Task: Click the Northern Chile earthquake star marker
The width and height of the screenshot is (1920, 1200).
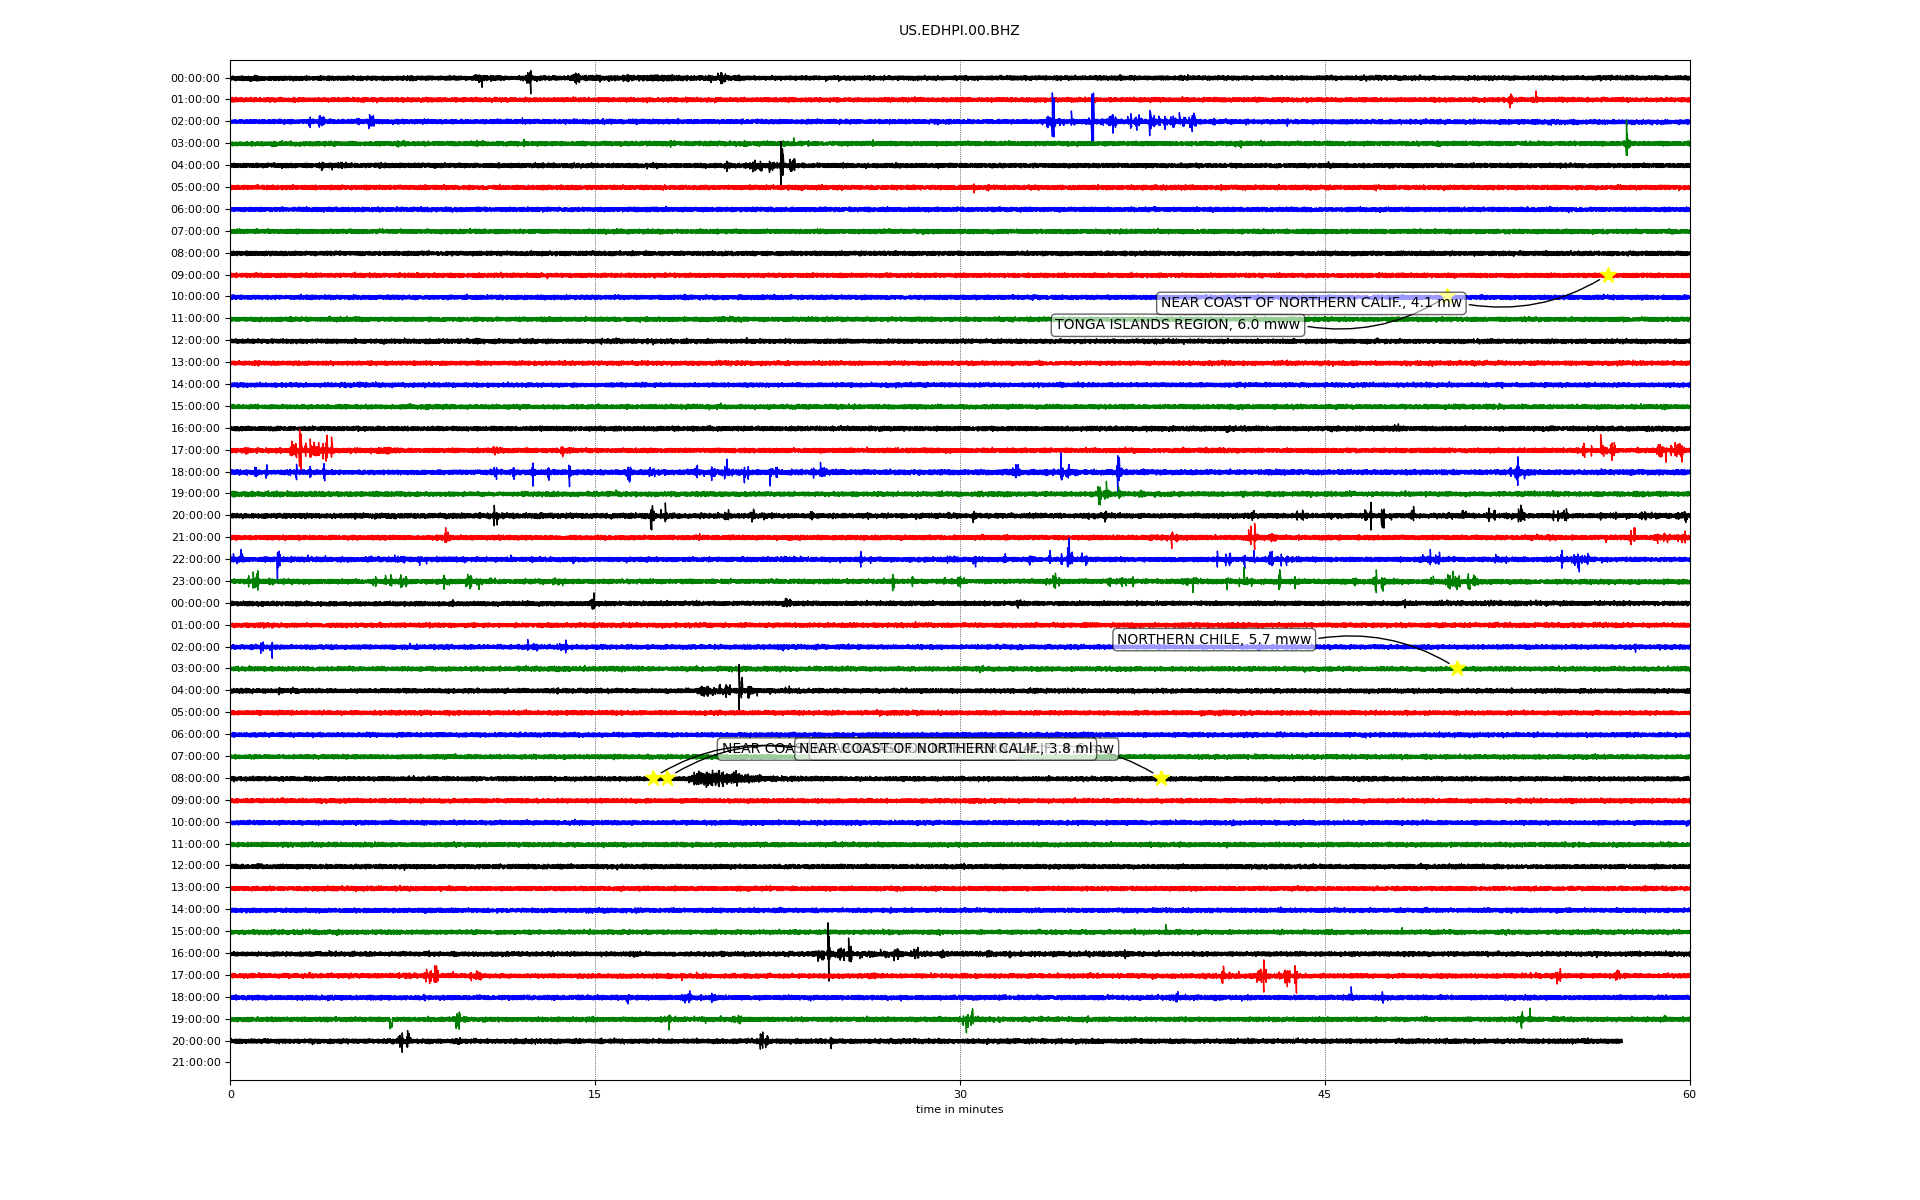Action: point(1457,668)
